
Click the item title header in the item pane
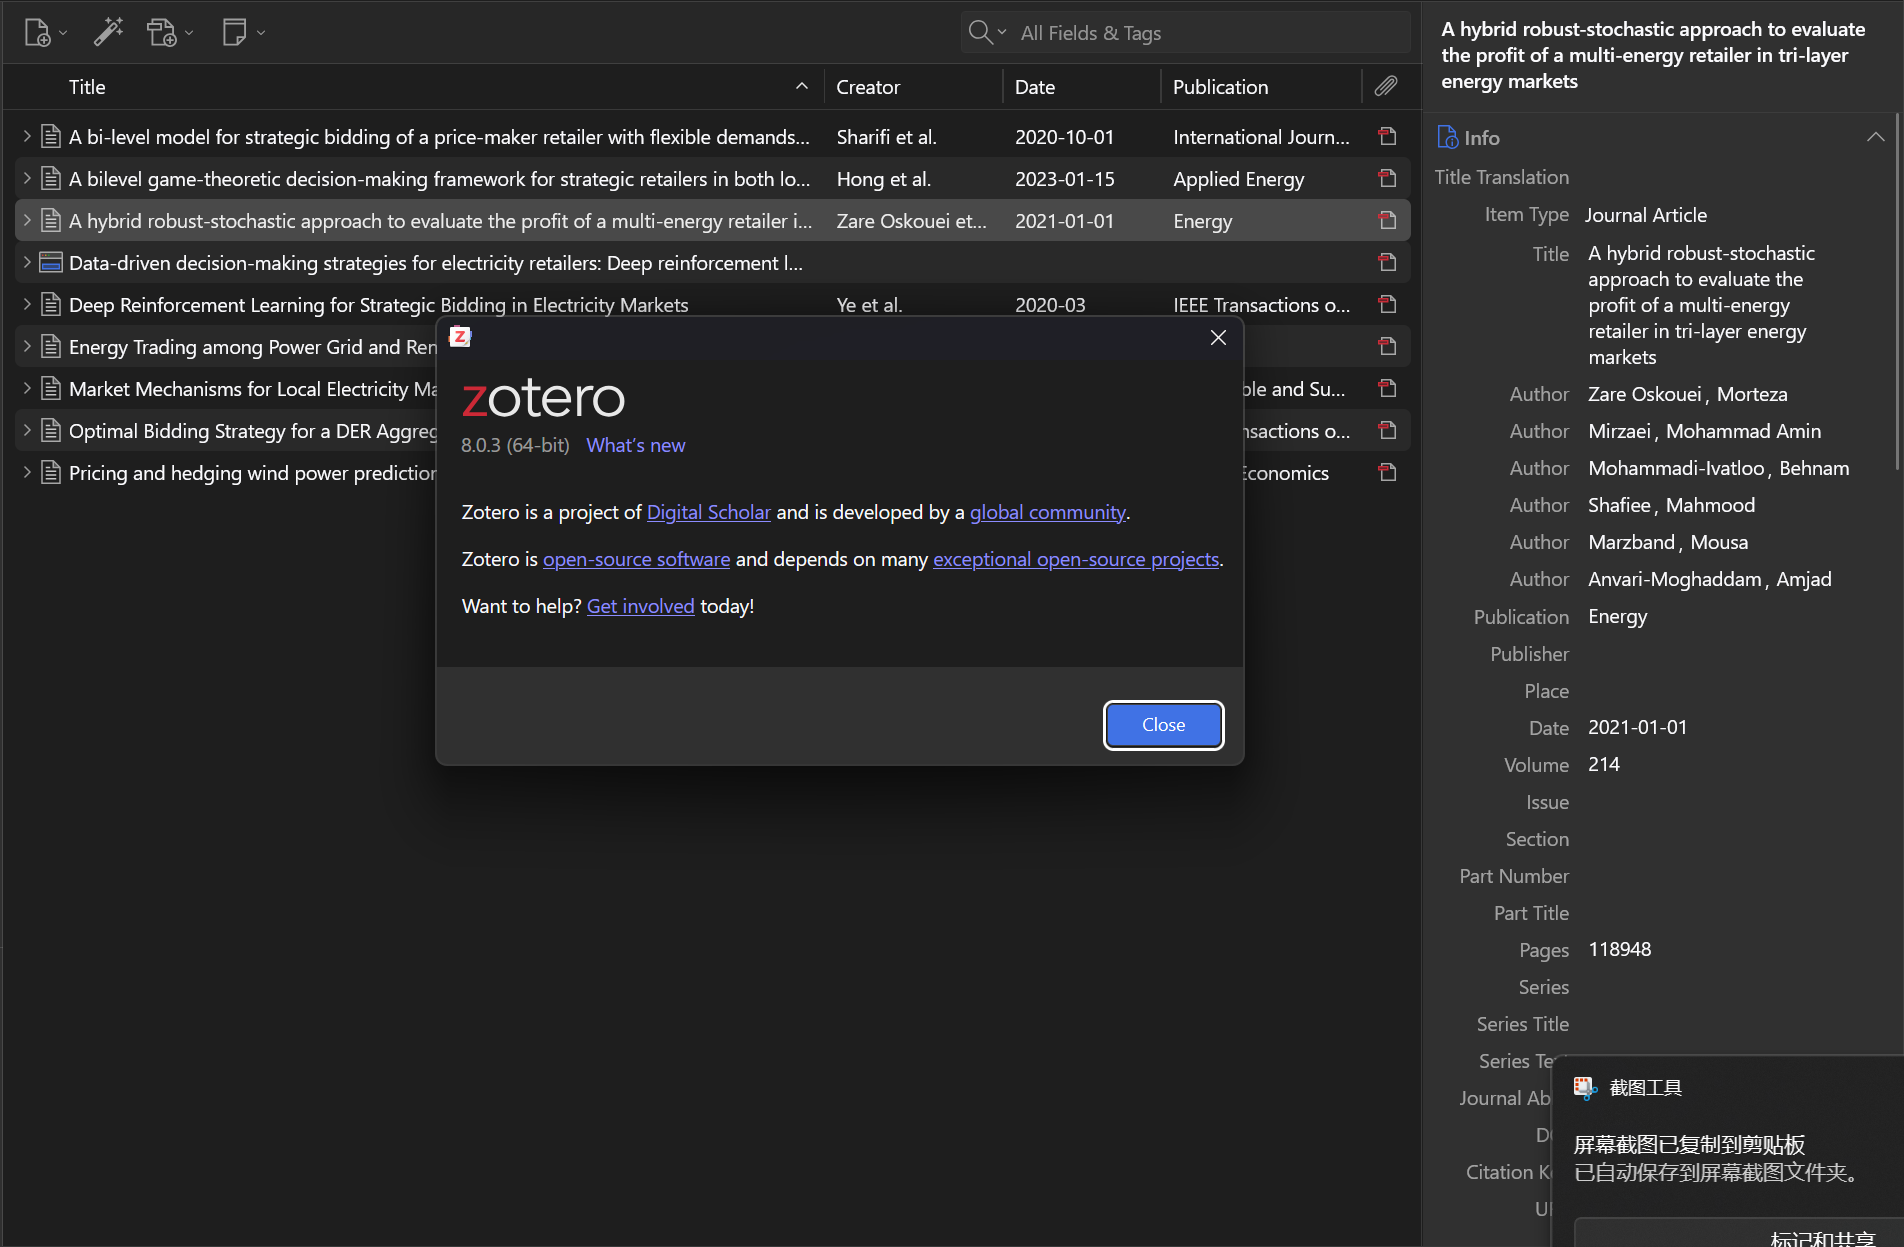coord(1653,55)
